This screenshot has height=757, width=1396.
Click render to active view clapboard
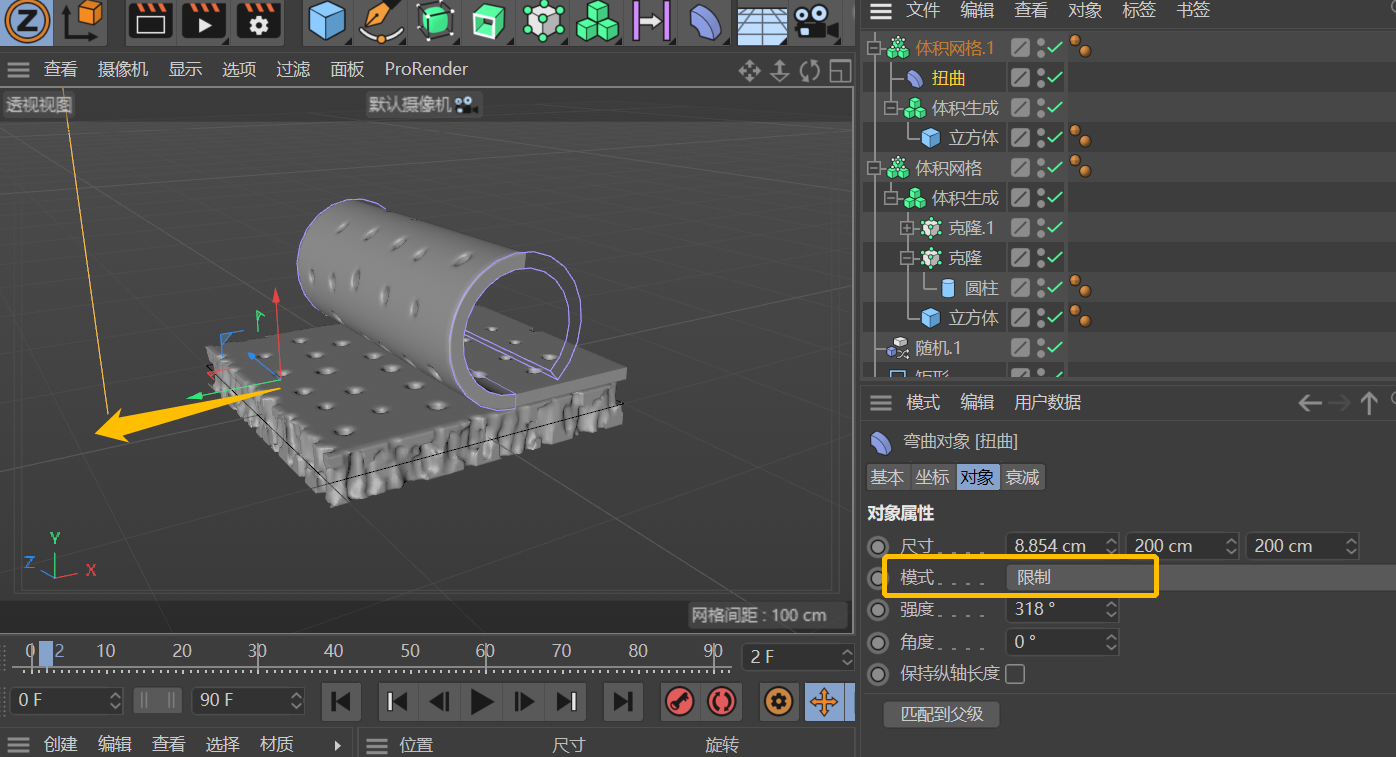tap(150, 21)
